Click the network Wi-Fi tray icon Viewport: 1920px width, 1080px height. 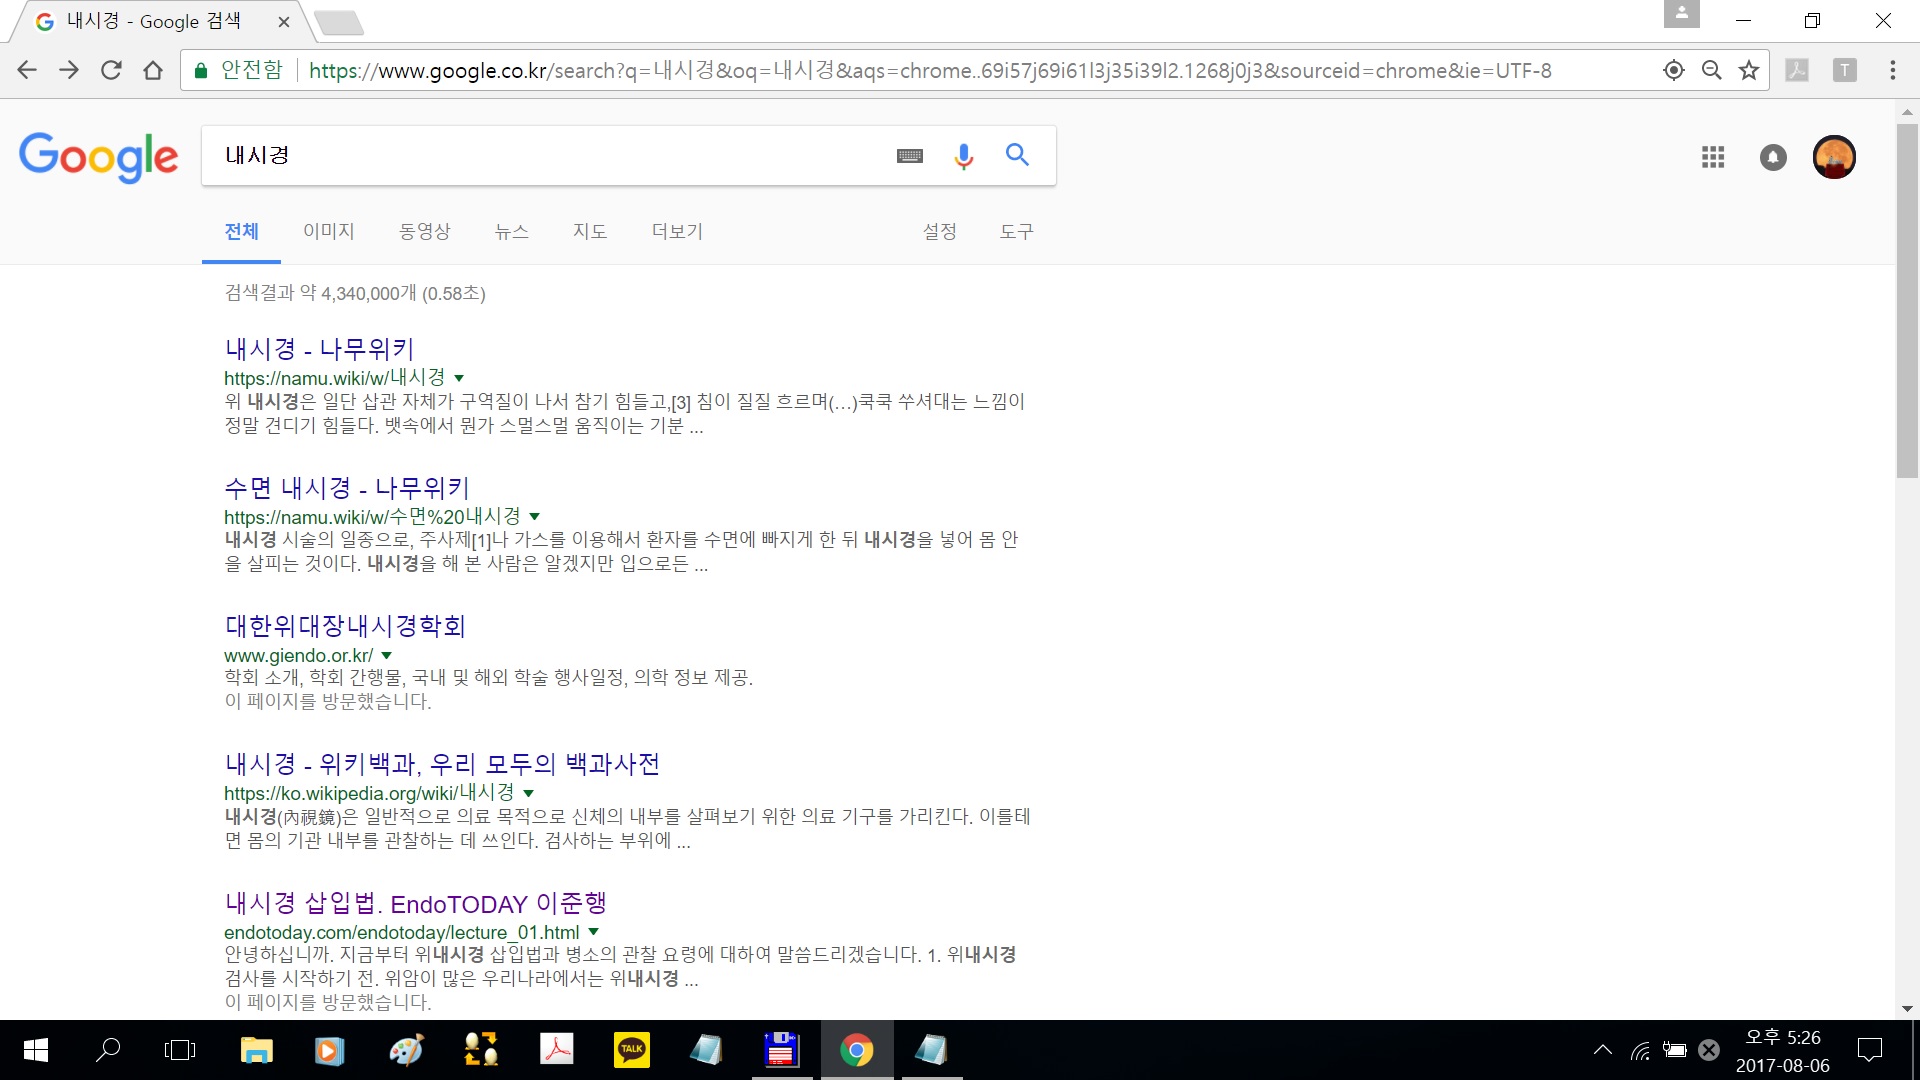pos(1640,1050)
